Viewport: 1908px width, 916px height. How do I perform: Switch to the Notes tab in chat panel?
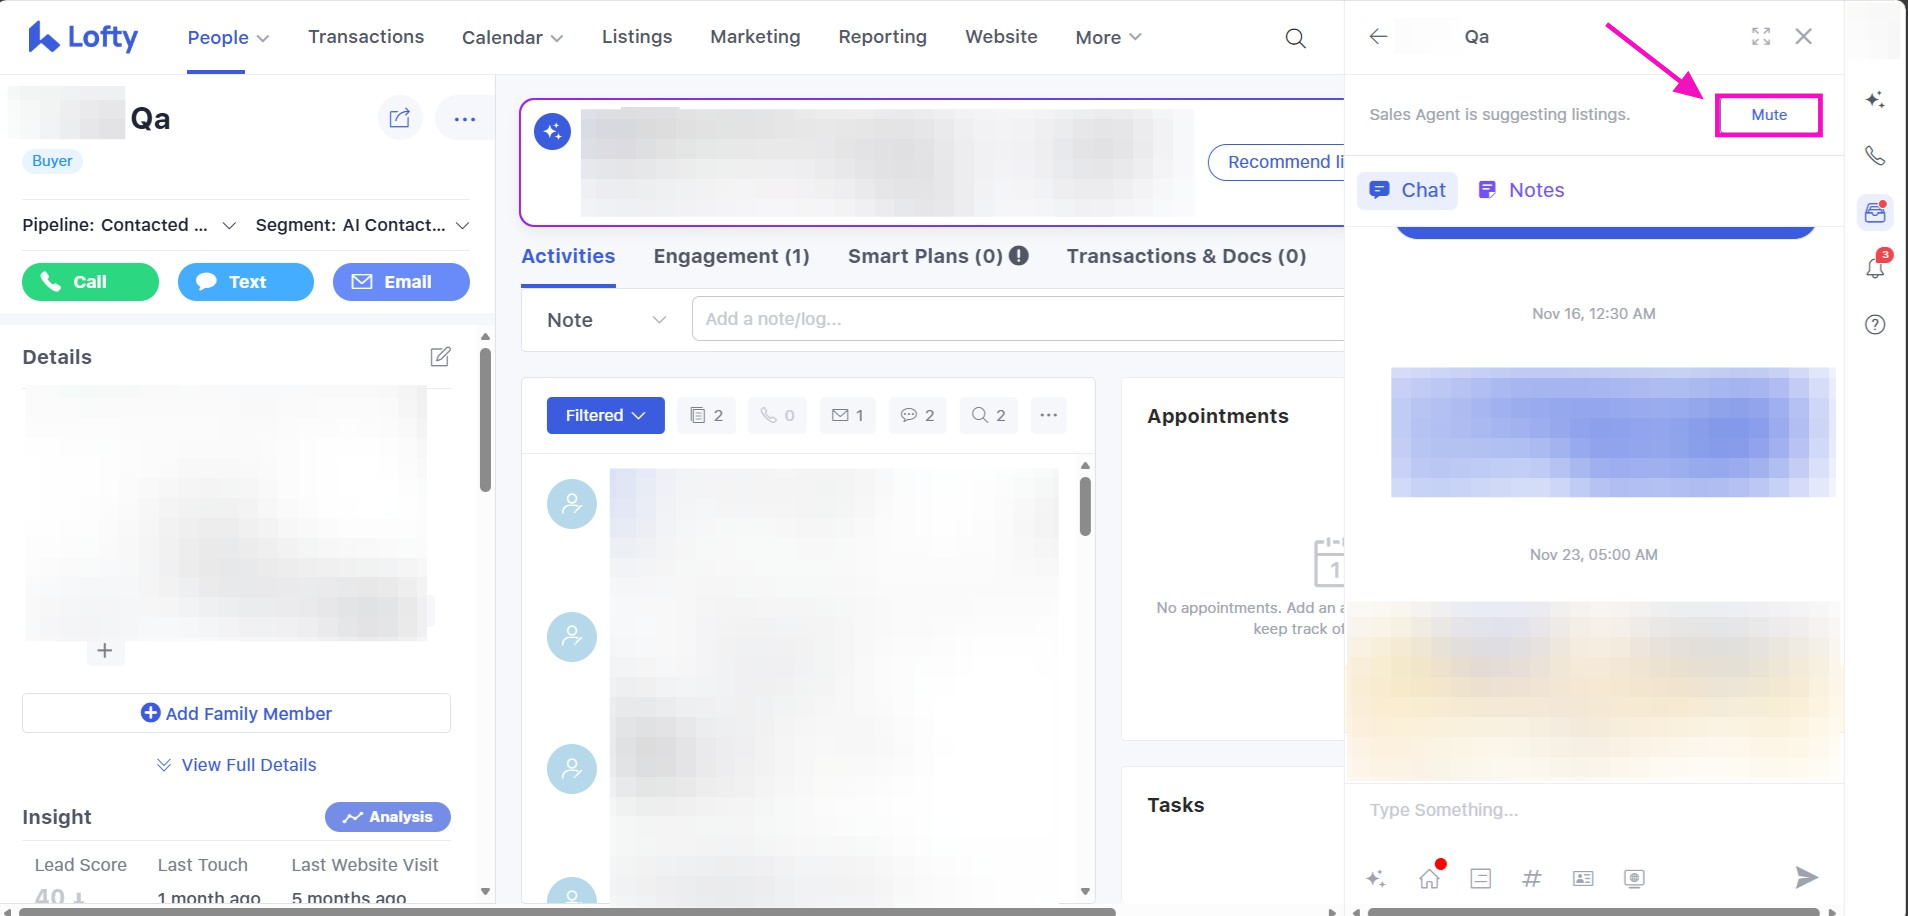[x=1521, y=190]
